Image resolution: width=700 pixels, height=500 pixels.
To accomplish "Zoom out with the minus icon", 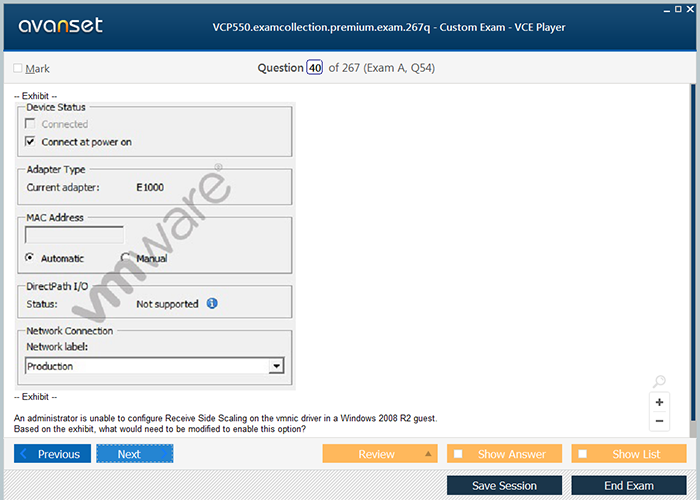I will pos(659,421).
